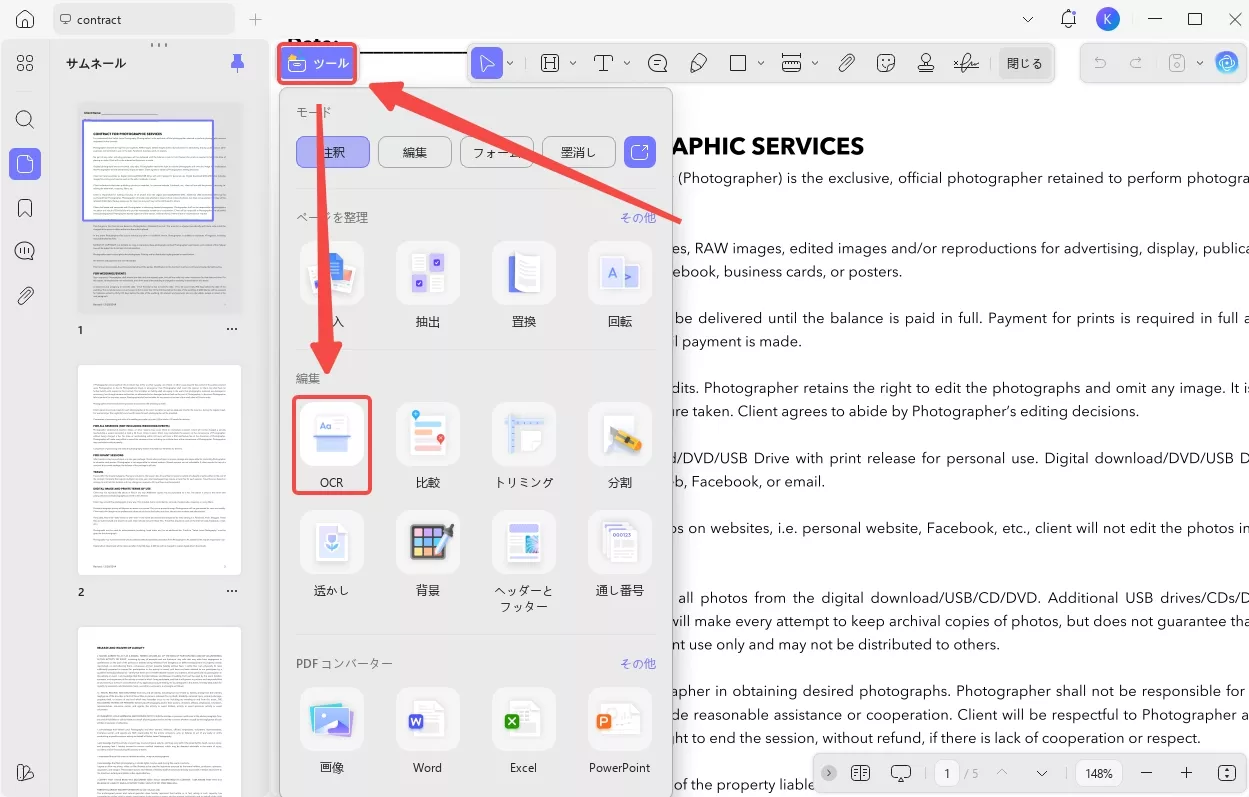The image size is (1249, 797).
Task: Open the 背景 background tool
Action: point(428,554)
